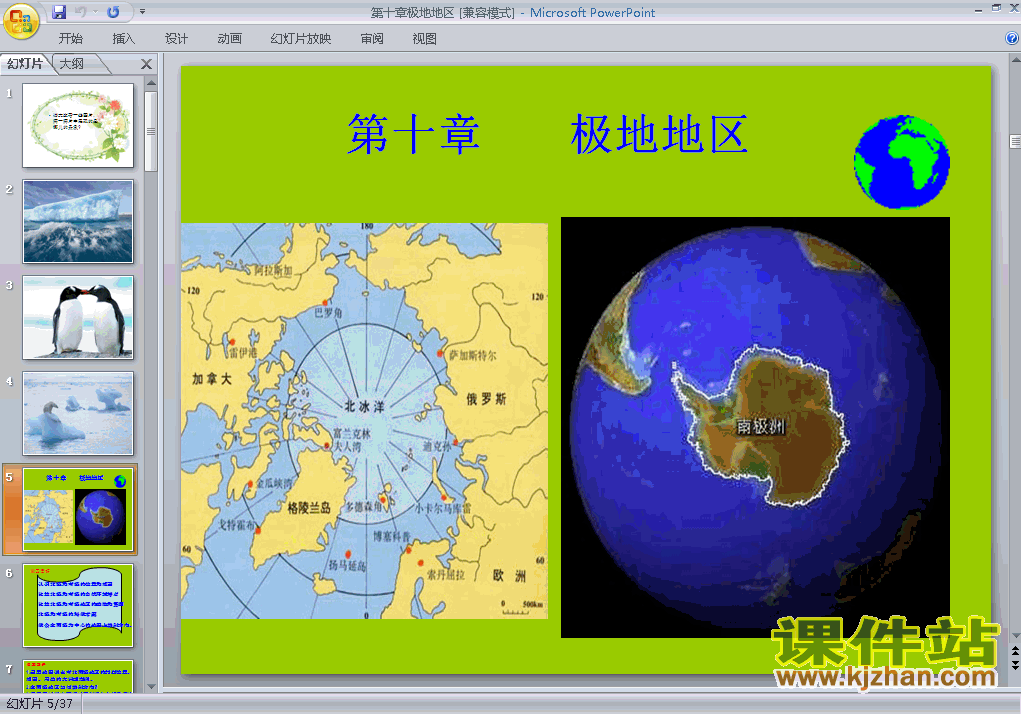
Task: Save the presentation with the floppy icon
Action: point(59,12)
